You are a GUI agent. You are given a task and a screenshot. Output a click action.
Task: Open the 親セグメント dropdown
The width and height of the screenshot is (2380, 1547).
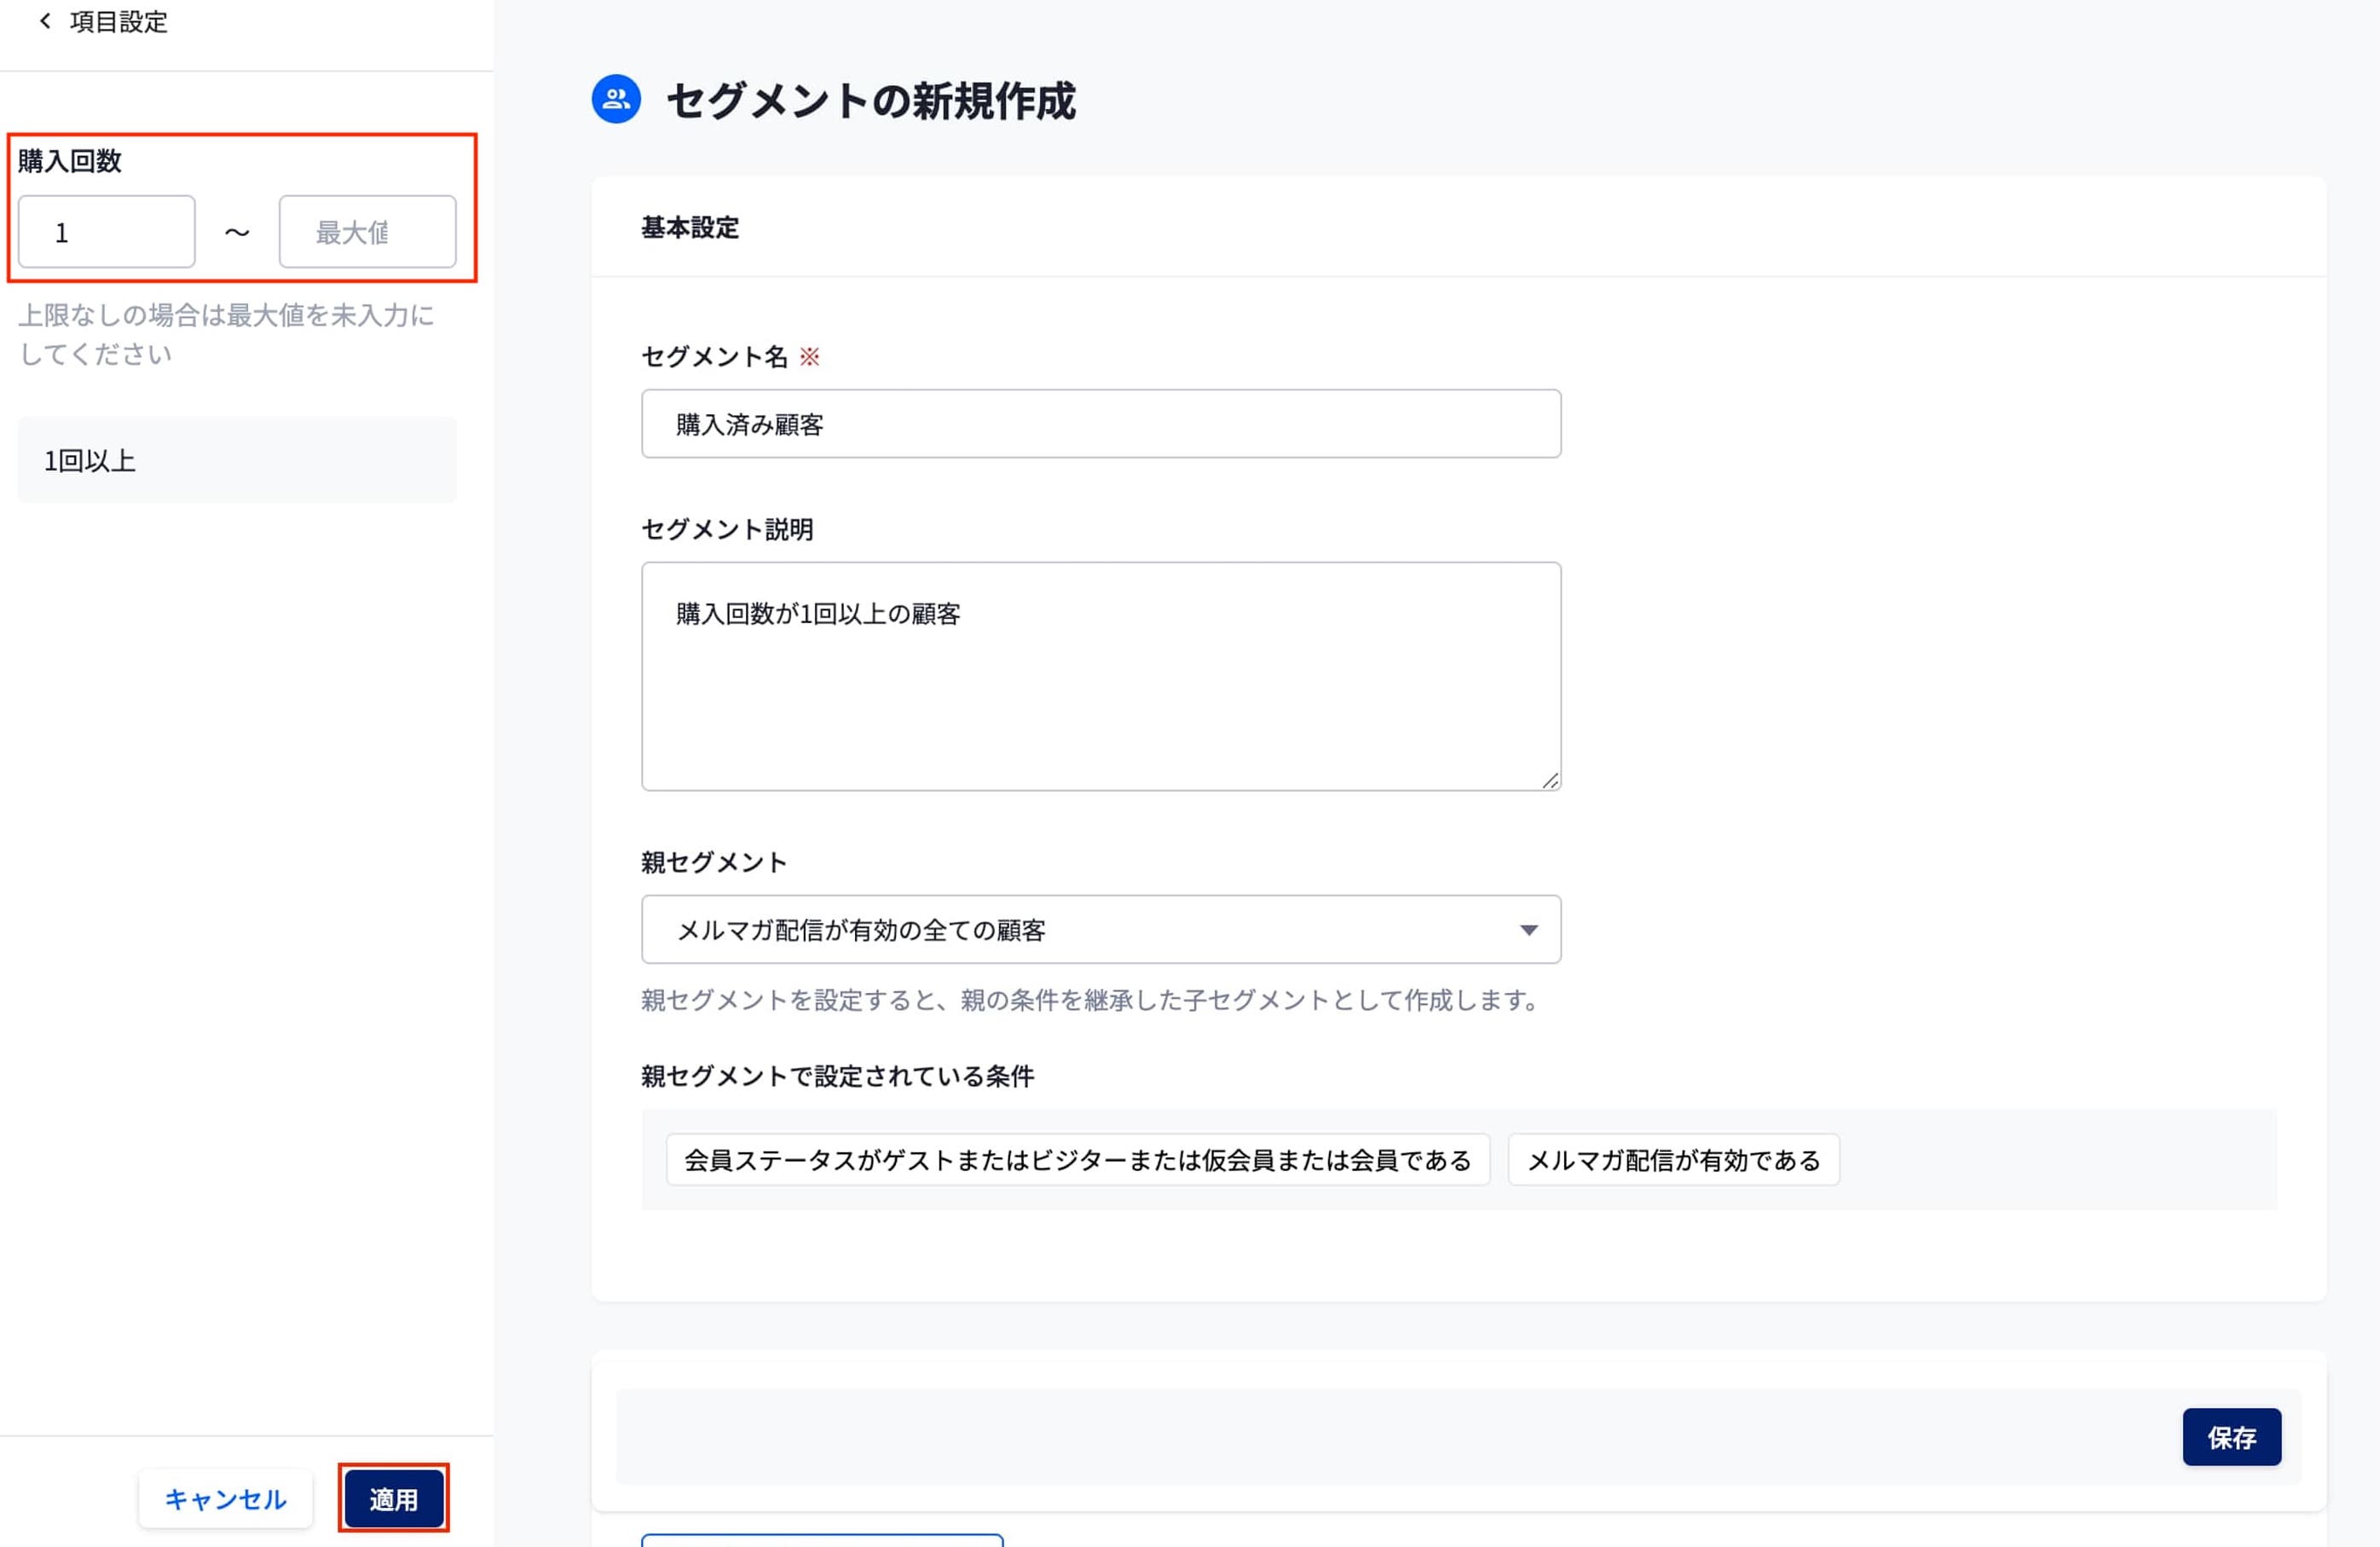click(x=1100, y=929)
